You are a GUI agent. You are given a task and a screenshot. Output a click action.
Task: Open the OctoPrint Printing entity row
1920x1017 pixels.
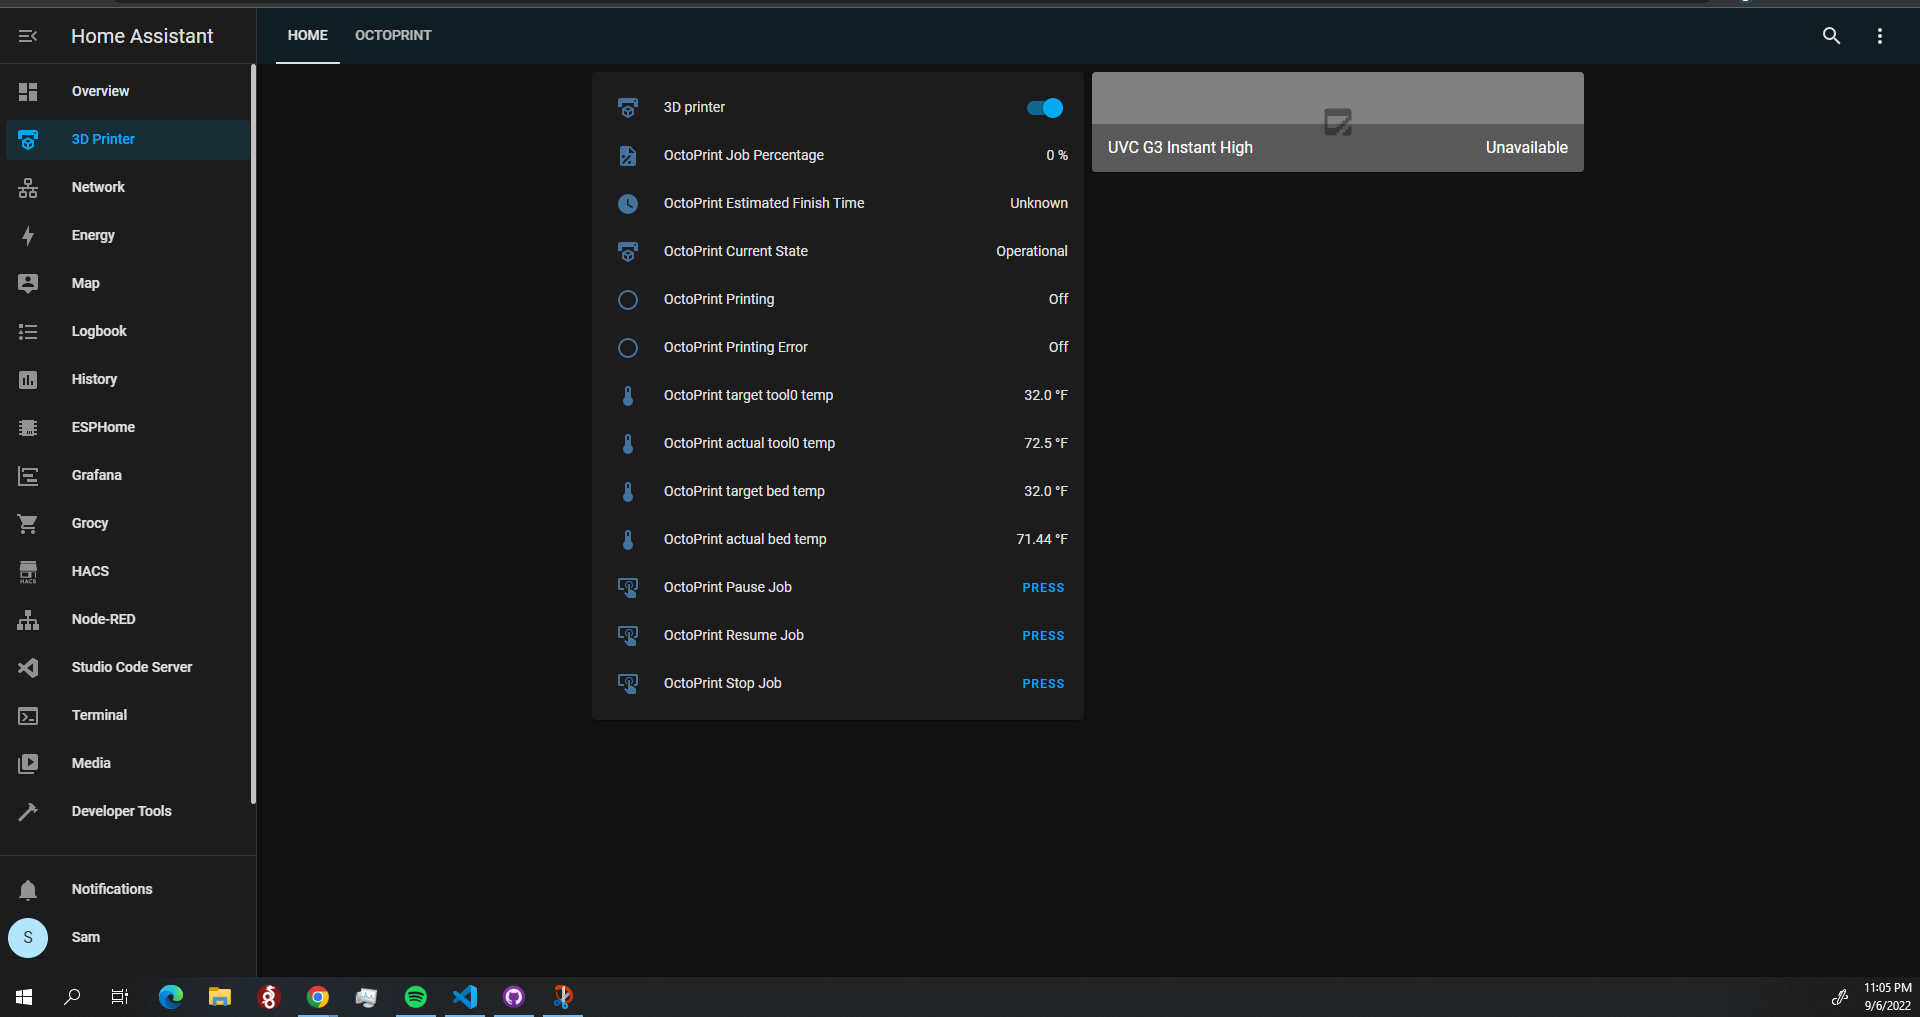(x=838, y=300)
